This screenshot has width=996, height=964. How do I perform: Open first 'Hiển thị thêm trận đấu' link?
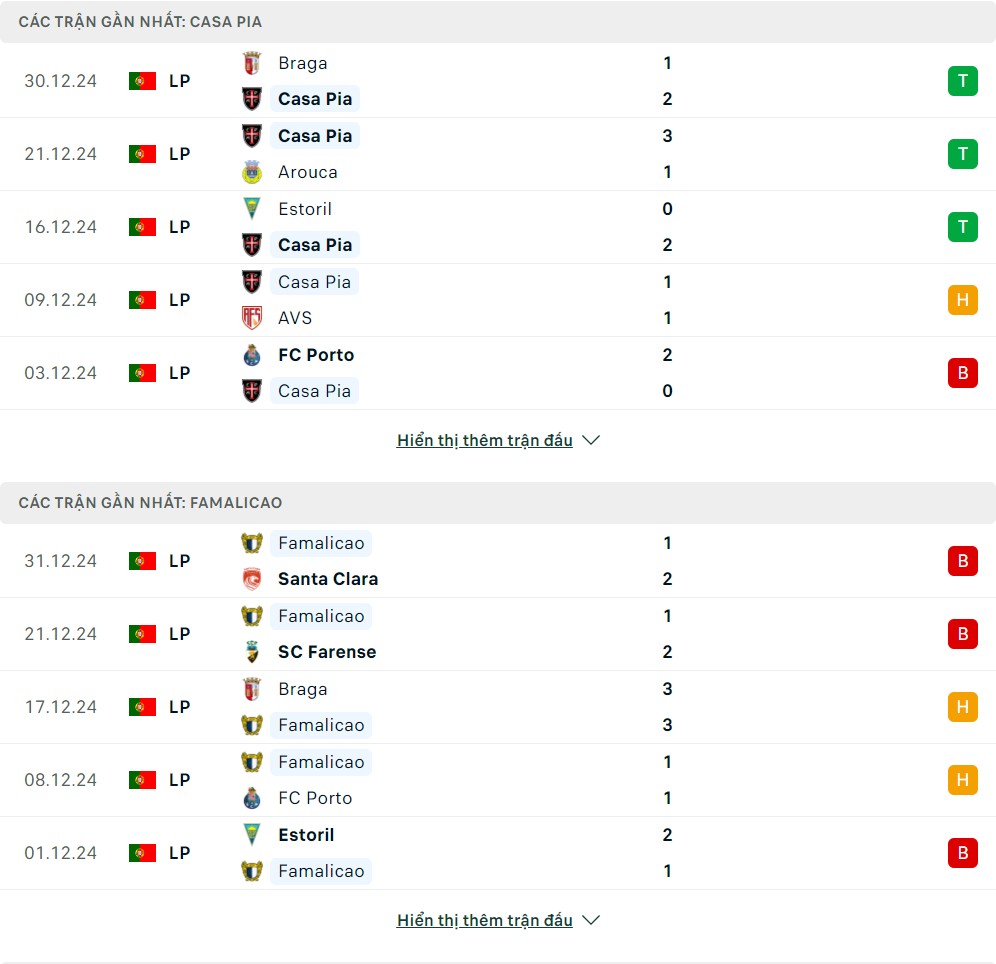(485, 440)
